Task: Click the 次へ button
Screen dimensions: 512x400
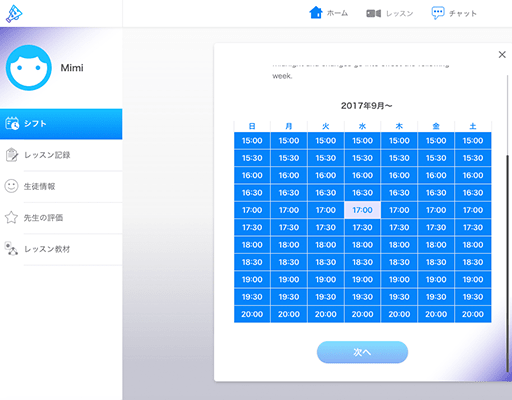Action: coord(362,352)
